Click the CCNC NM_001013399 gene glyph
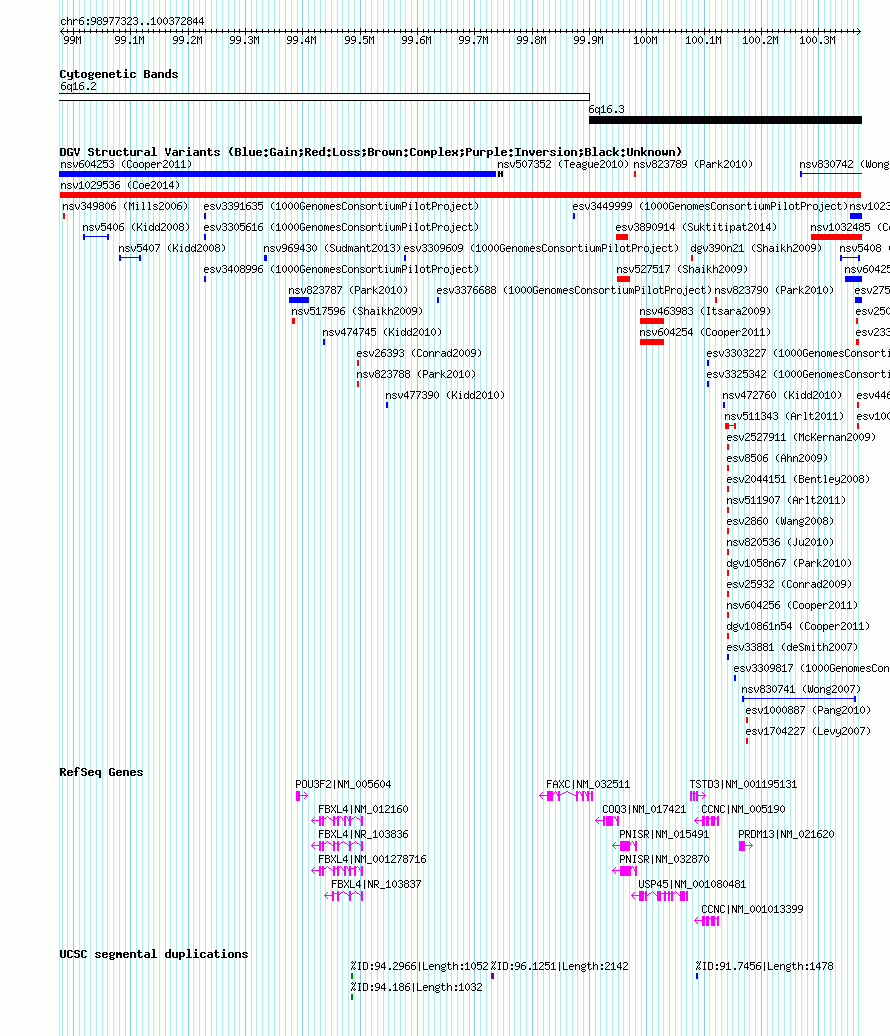890x1036 pixels. pyautogui.click(x=707, y=922)
